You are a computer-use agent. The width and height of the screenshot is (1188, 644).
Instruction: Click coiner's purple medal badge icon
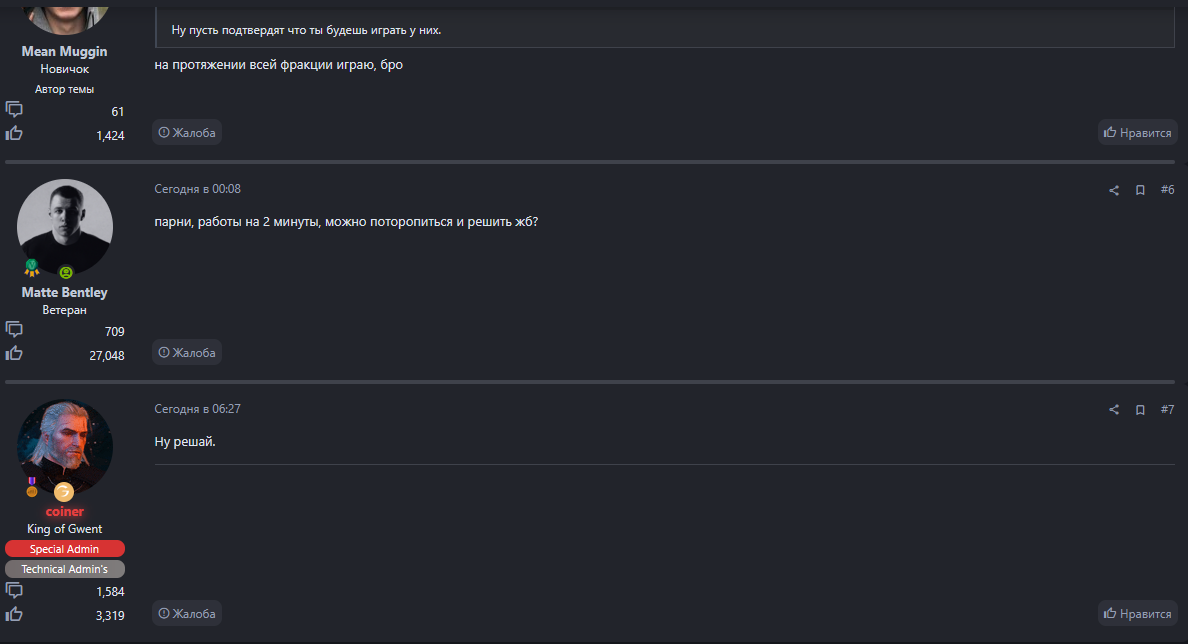click(x=32, y=487)
